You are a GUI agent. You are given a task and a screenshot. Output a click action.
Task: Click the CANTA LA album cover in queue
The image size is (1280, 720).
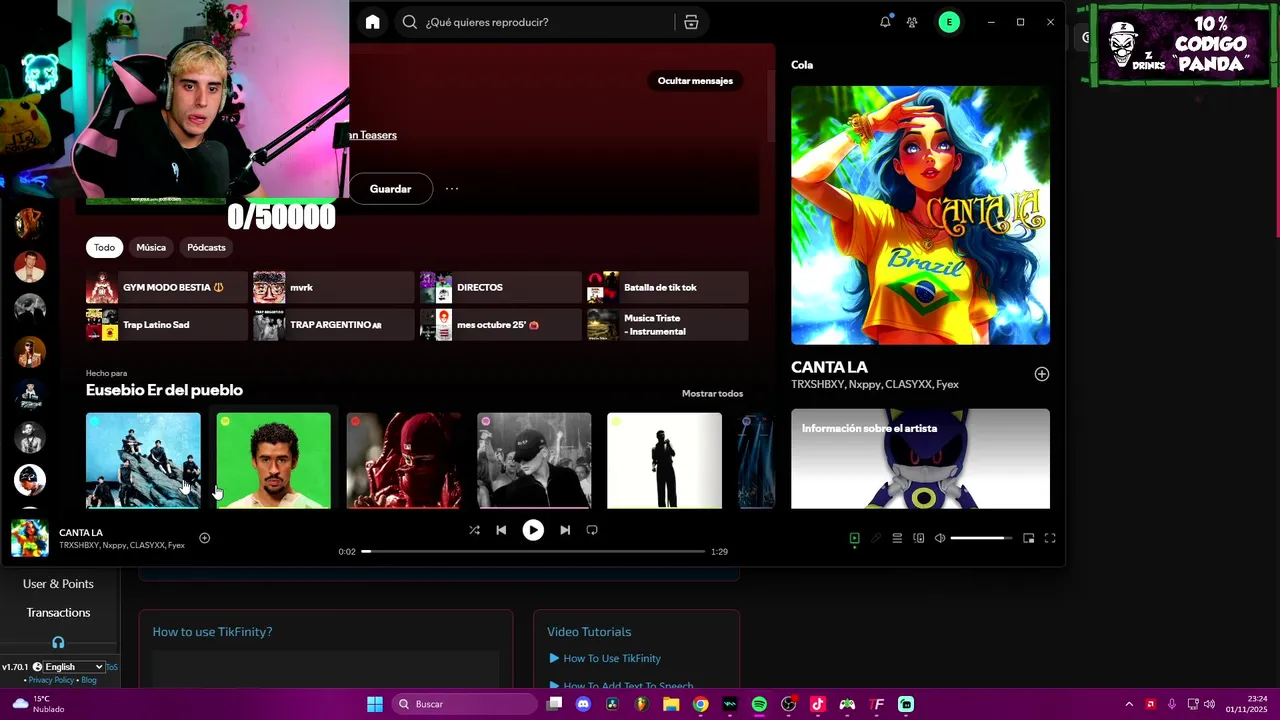point(920,215)
